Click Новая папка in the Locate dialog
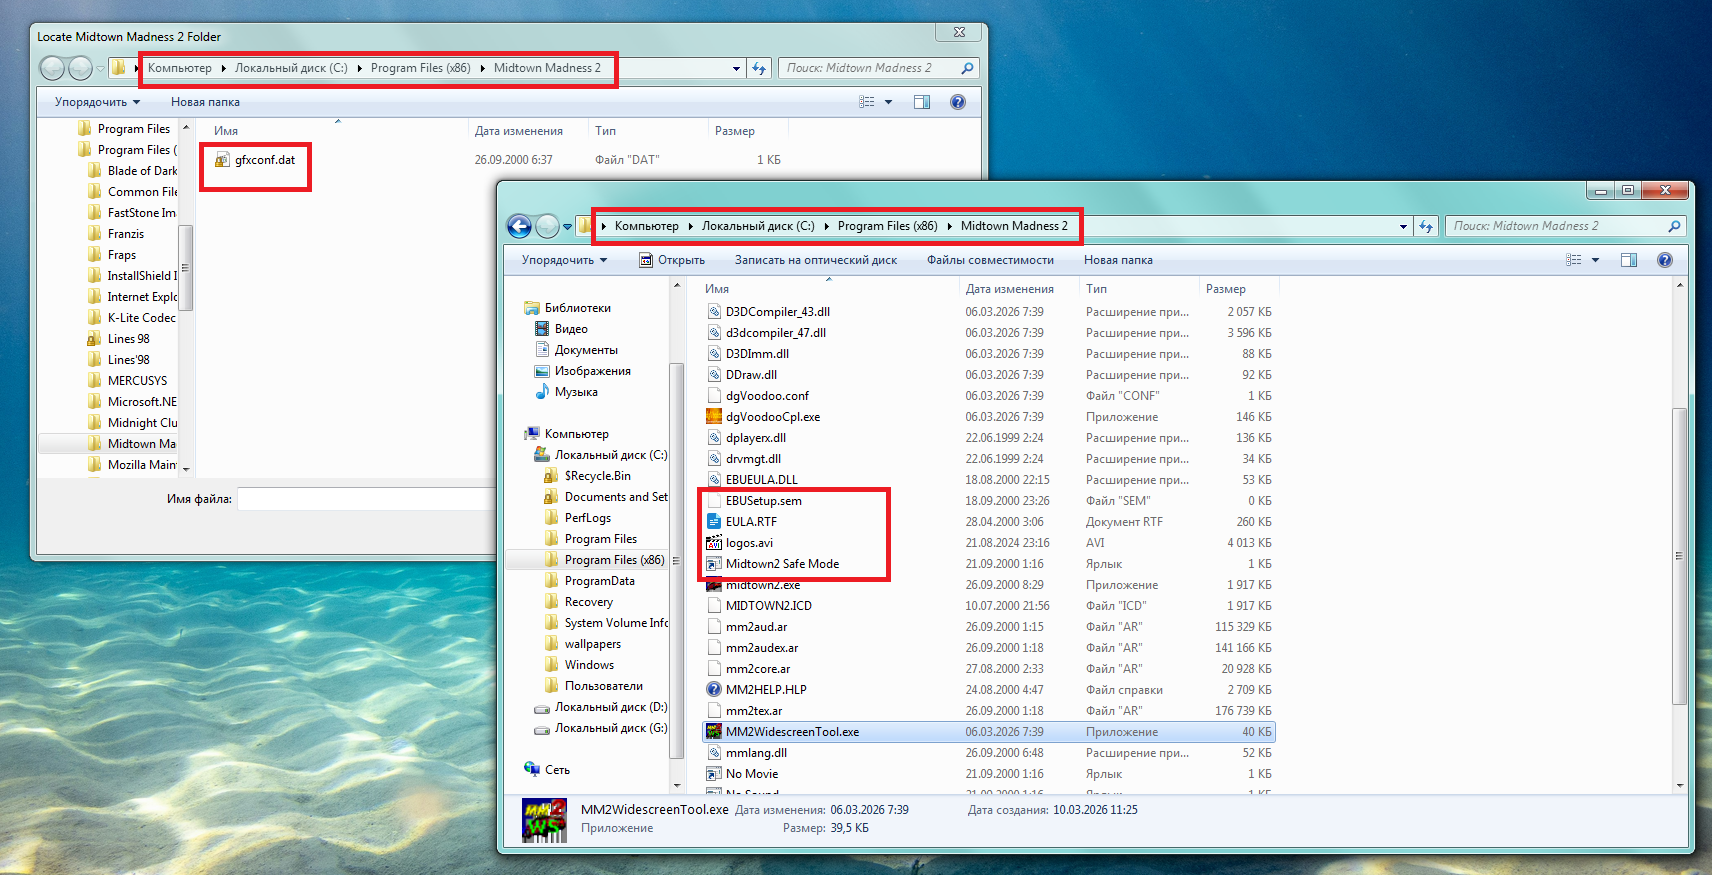This screenshot has height=875, width=1712. pos(205,102)
